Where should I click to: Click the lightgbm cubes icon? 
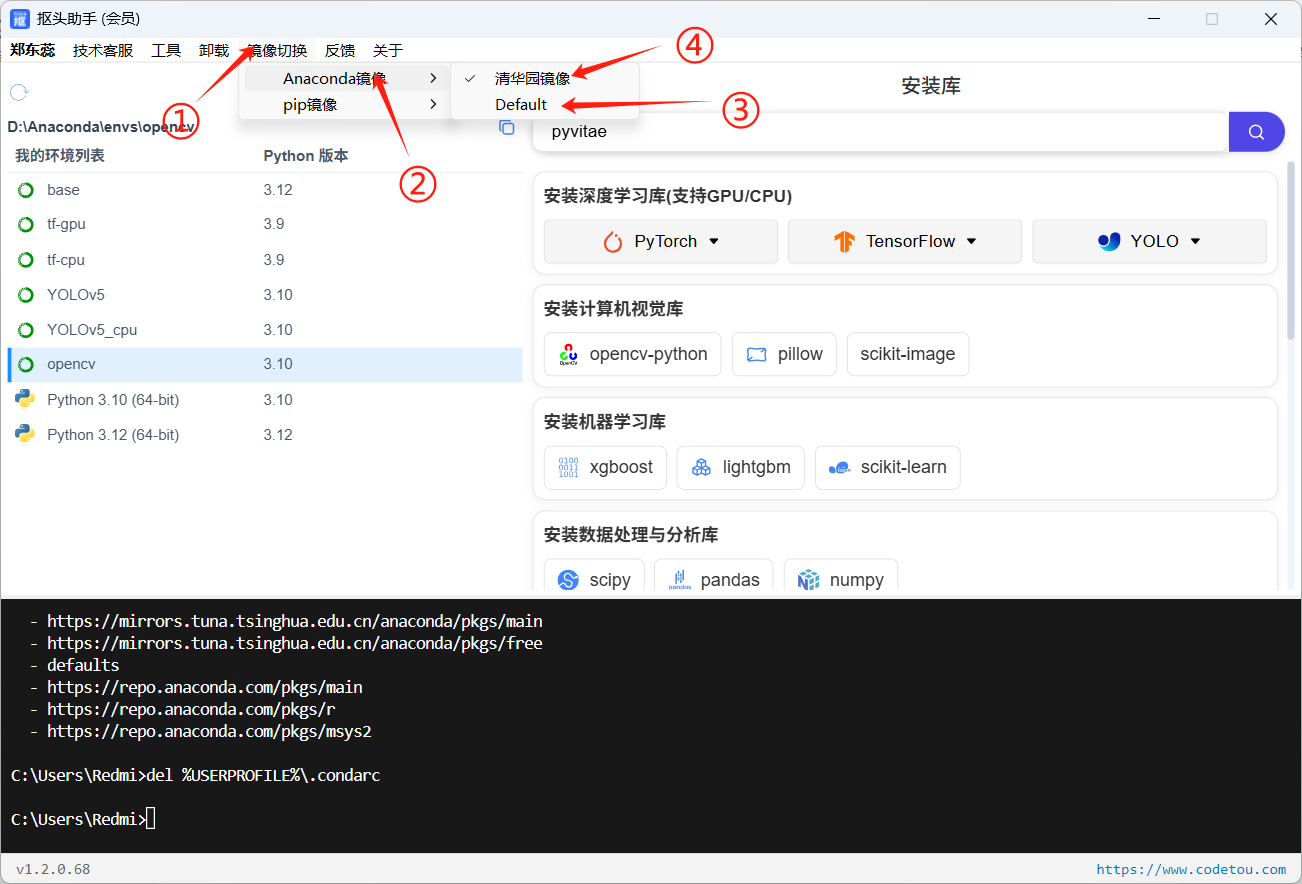[702, 467]
